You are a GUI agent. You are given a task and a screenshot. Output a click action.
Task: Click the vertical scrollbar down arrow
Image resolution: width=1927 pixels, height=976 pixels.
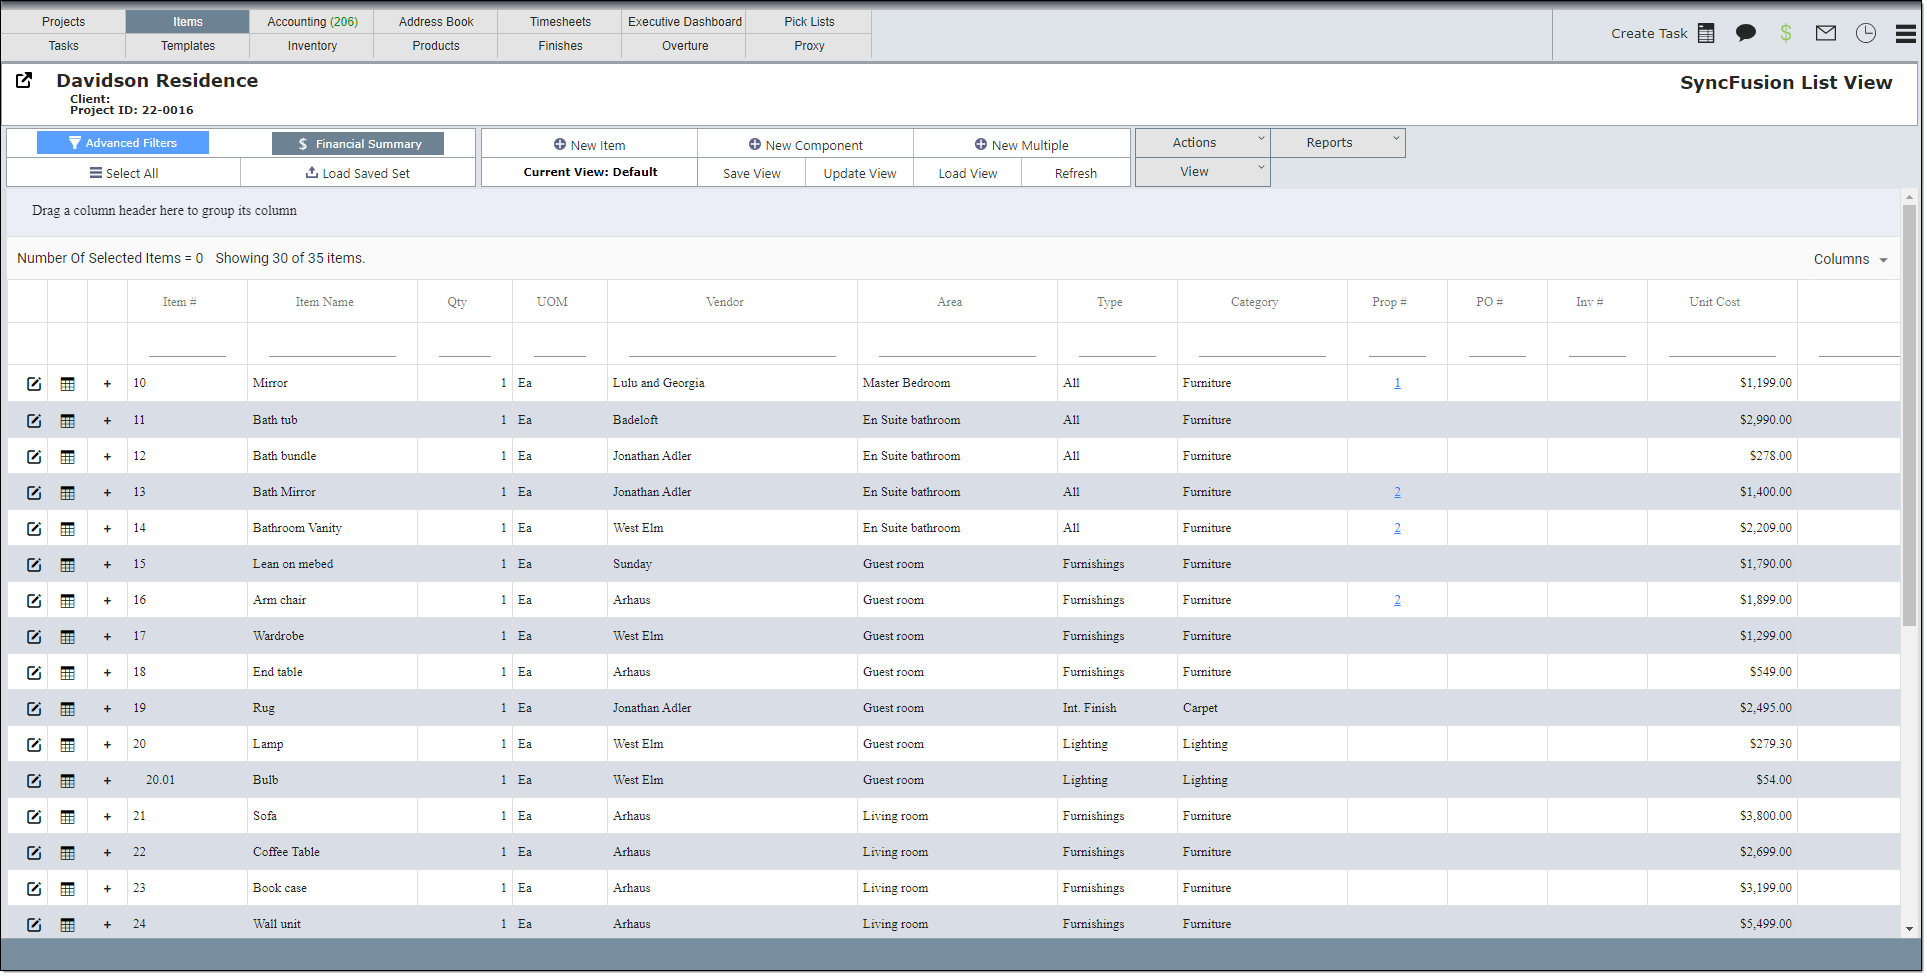point(1909,929)
